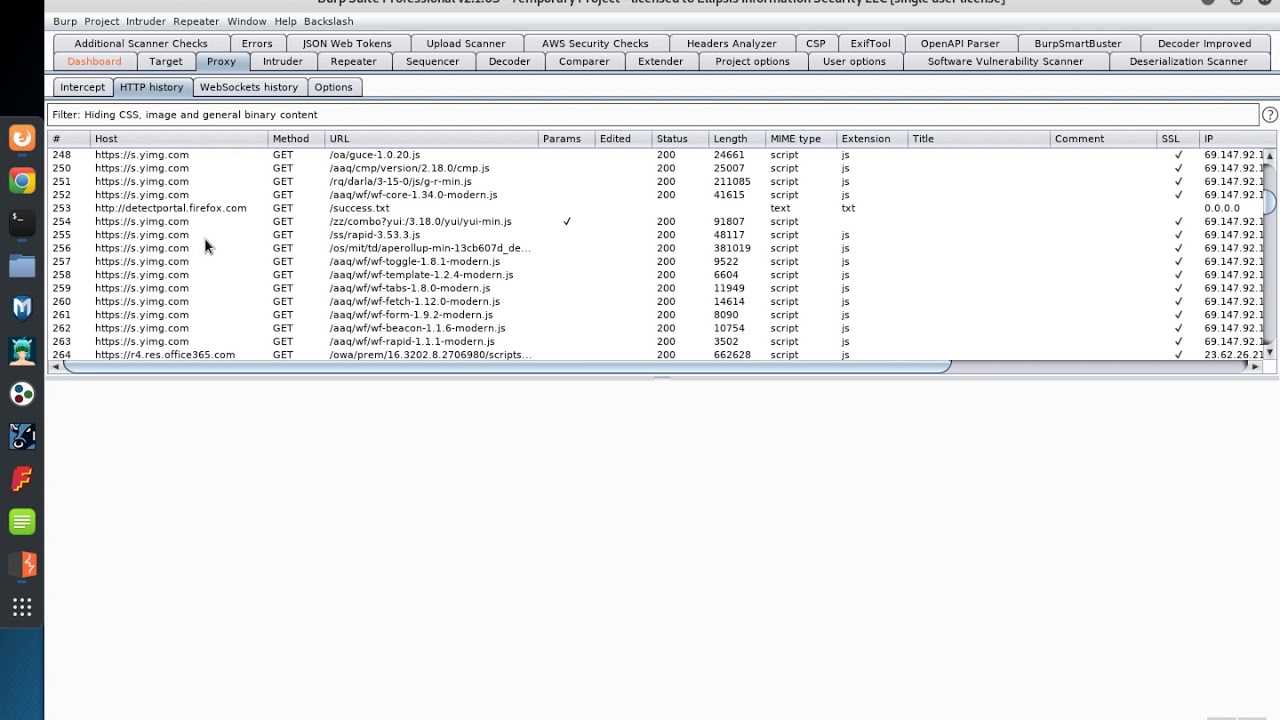Viewport: 1280px width, 720px height.
Task: Open the Files folder dock icon
Action: 22,266
